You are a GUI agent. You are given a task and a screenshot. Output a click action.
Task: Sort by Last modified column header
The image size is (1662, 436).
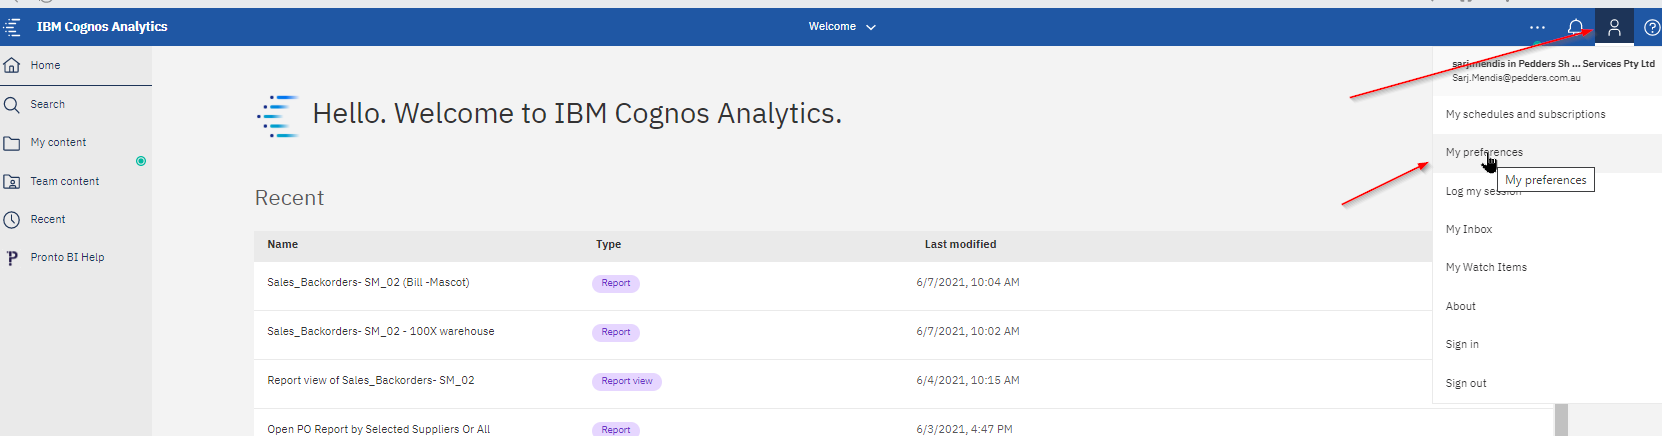tap(960, 244)
